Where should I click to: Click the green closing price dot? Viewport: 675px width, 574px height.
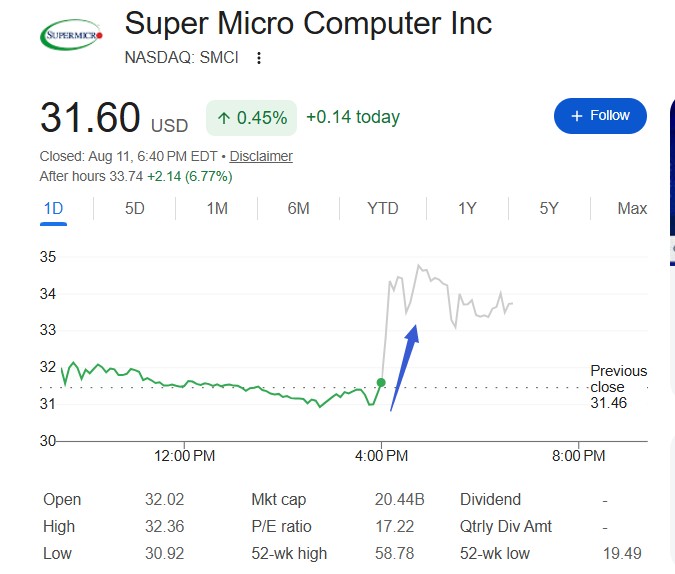pos(381,382)
